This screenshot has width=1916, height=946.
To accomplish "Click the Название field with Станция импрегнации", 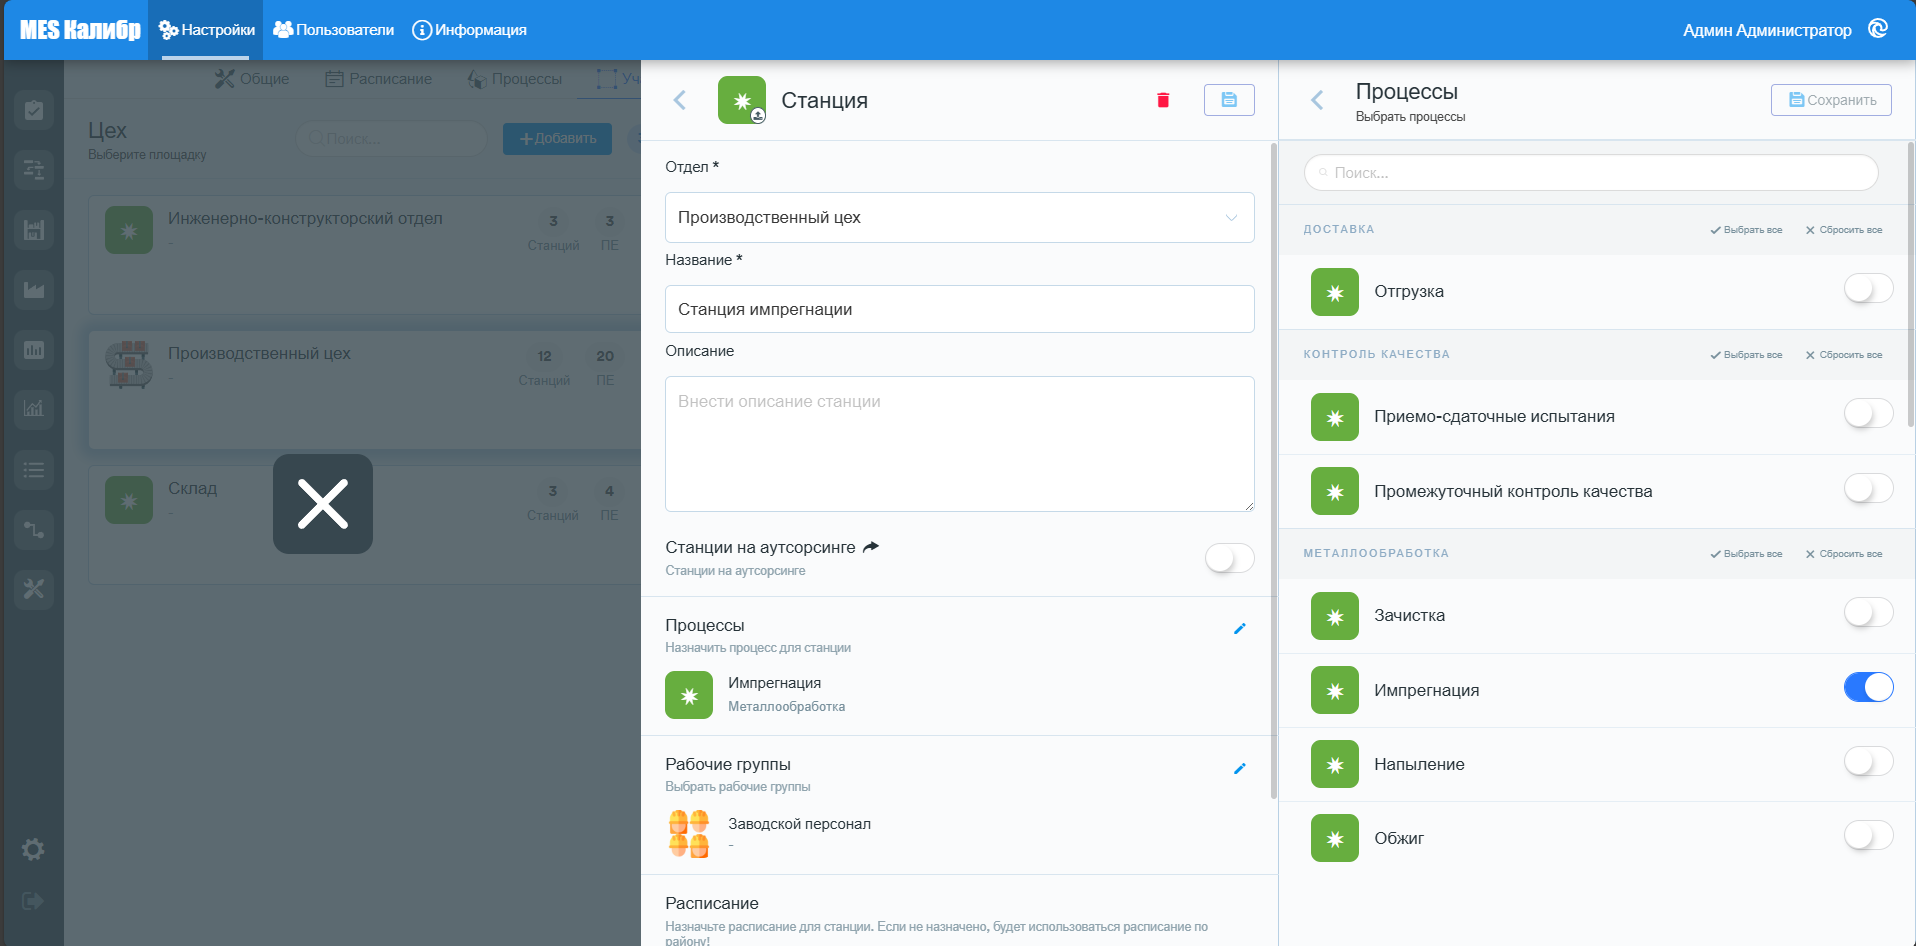I will (959, 309).
